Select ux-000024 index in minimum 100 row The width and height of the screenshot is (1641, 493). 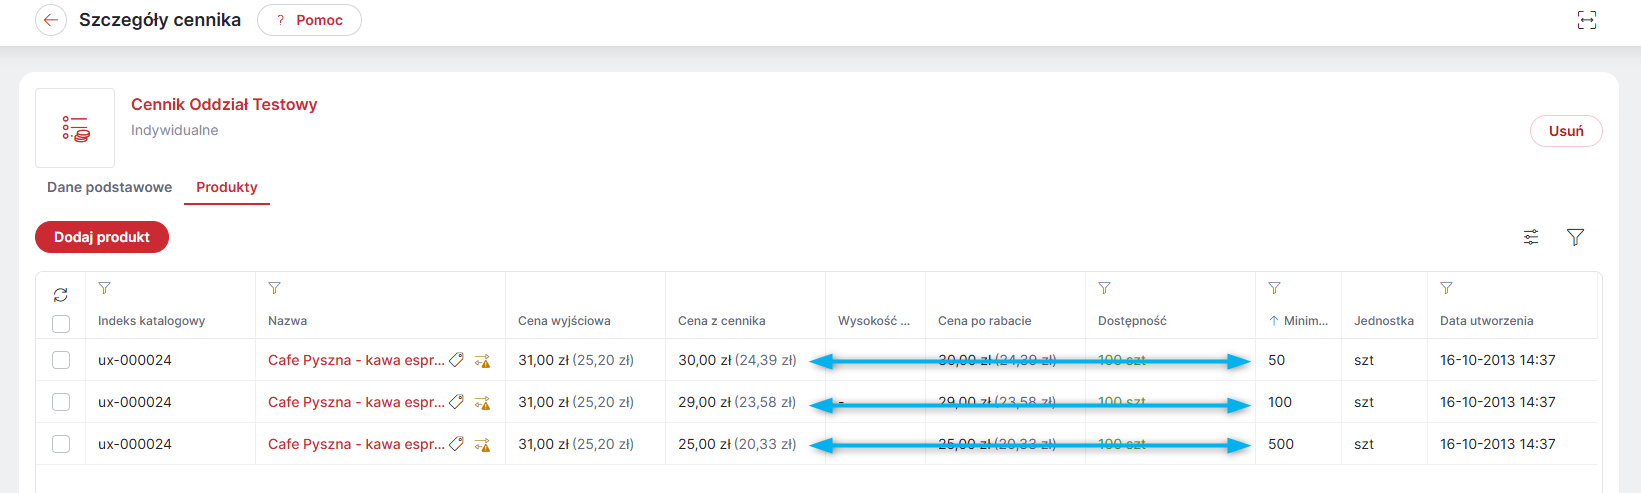(x=135, y=402)
